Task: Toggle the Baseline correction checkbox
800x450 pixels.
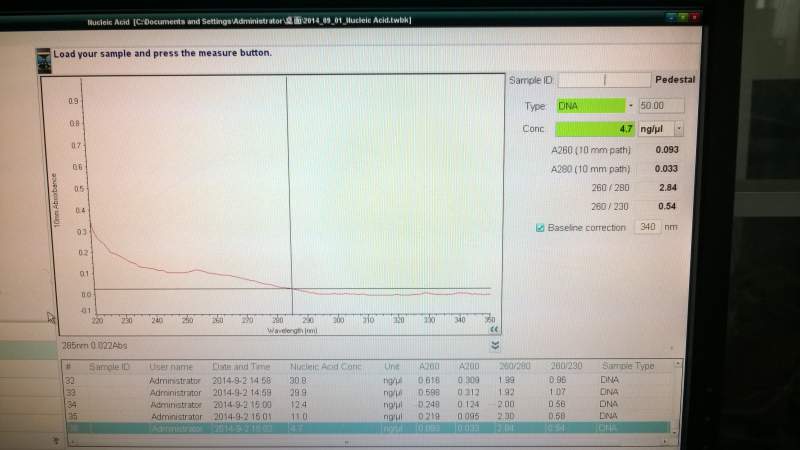Action: 540,228
